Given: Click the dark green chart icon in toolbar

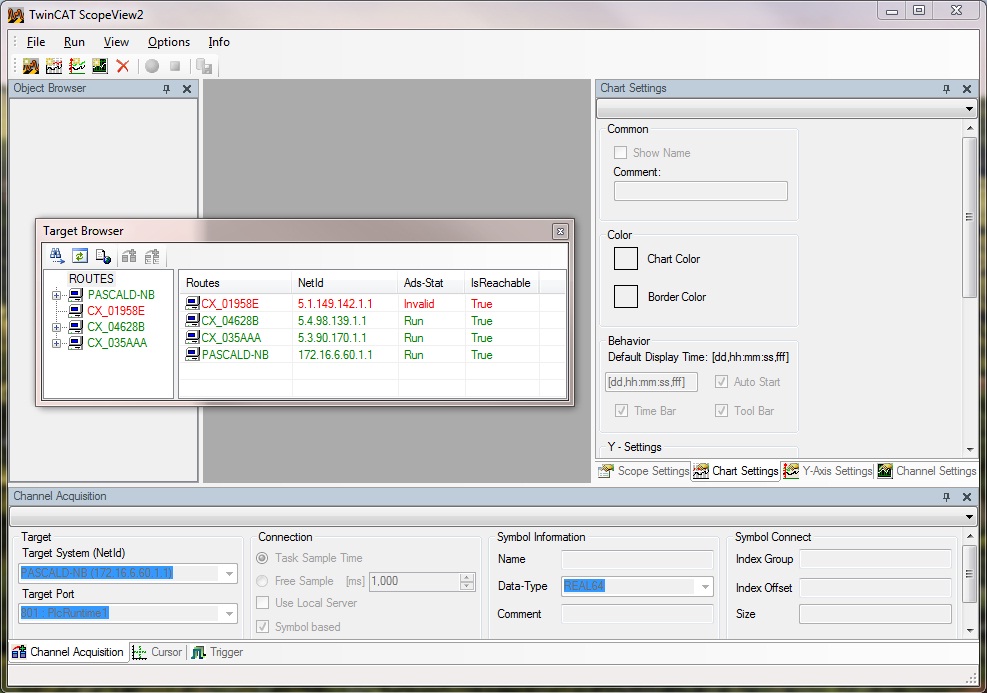Looking at the screenshot, I should click(100, 66).
